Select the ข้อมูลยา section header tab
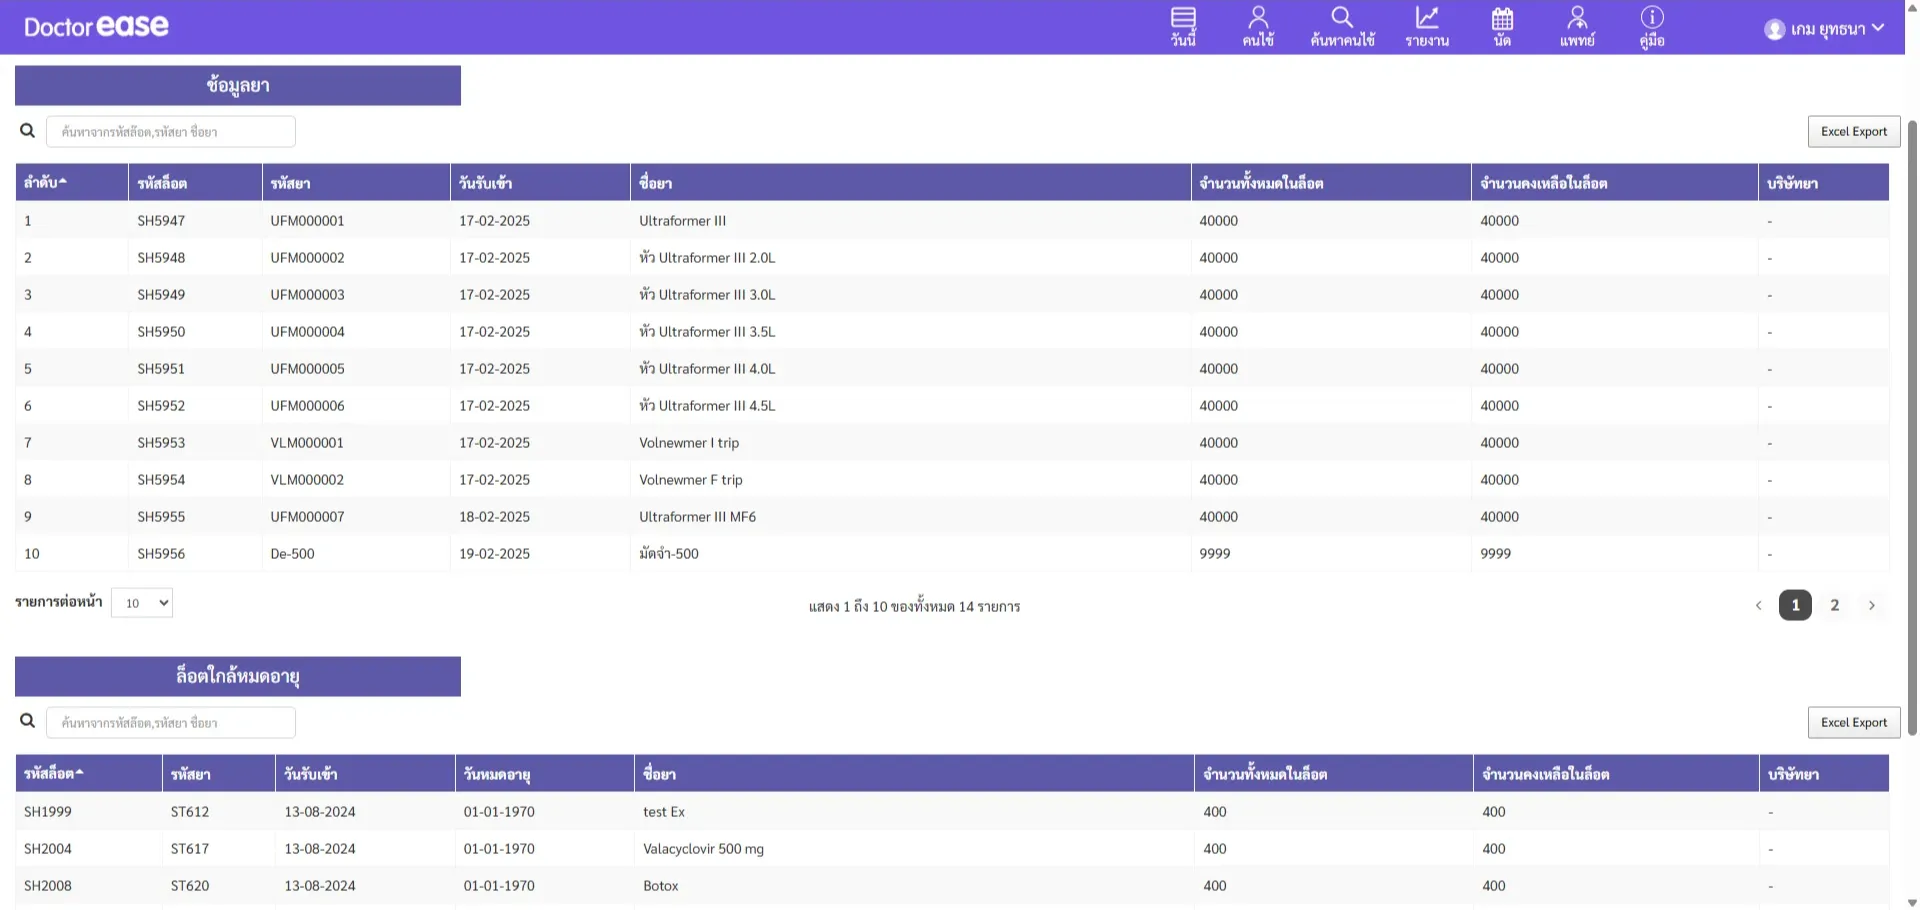Image resolution: width=1920 pixels, height=910 pixels. (x=238, y=86)
